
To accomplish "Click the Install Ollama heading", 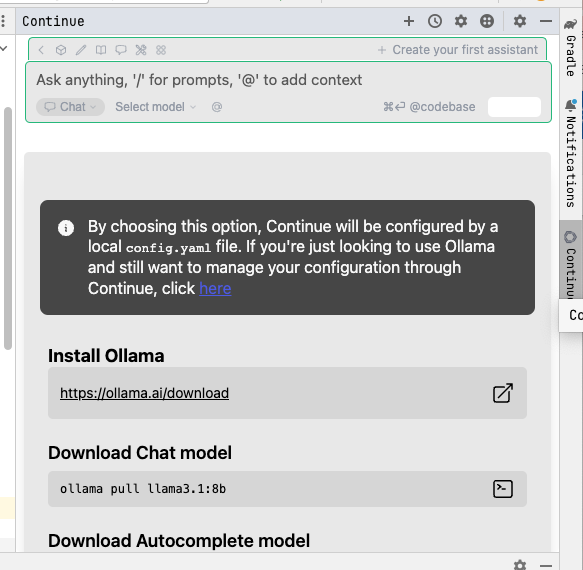I will 106,356.
